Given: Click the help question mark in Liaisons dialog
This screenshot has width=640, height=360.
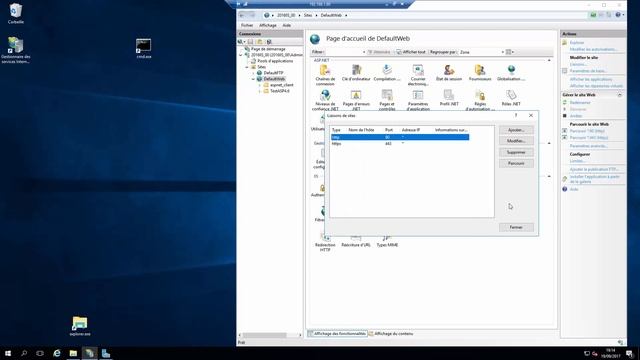Looking at the screenshot, I should tap(516, 116).
